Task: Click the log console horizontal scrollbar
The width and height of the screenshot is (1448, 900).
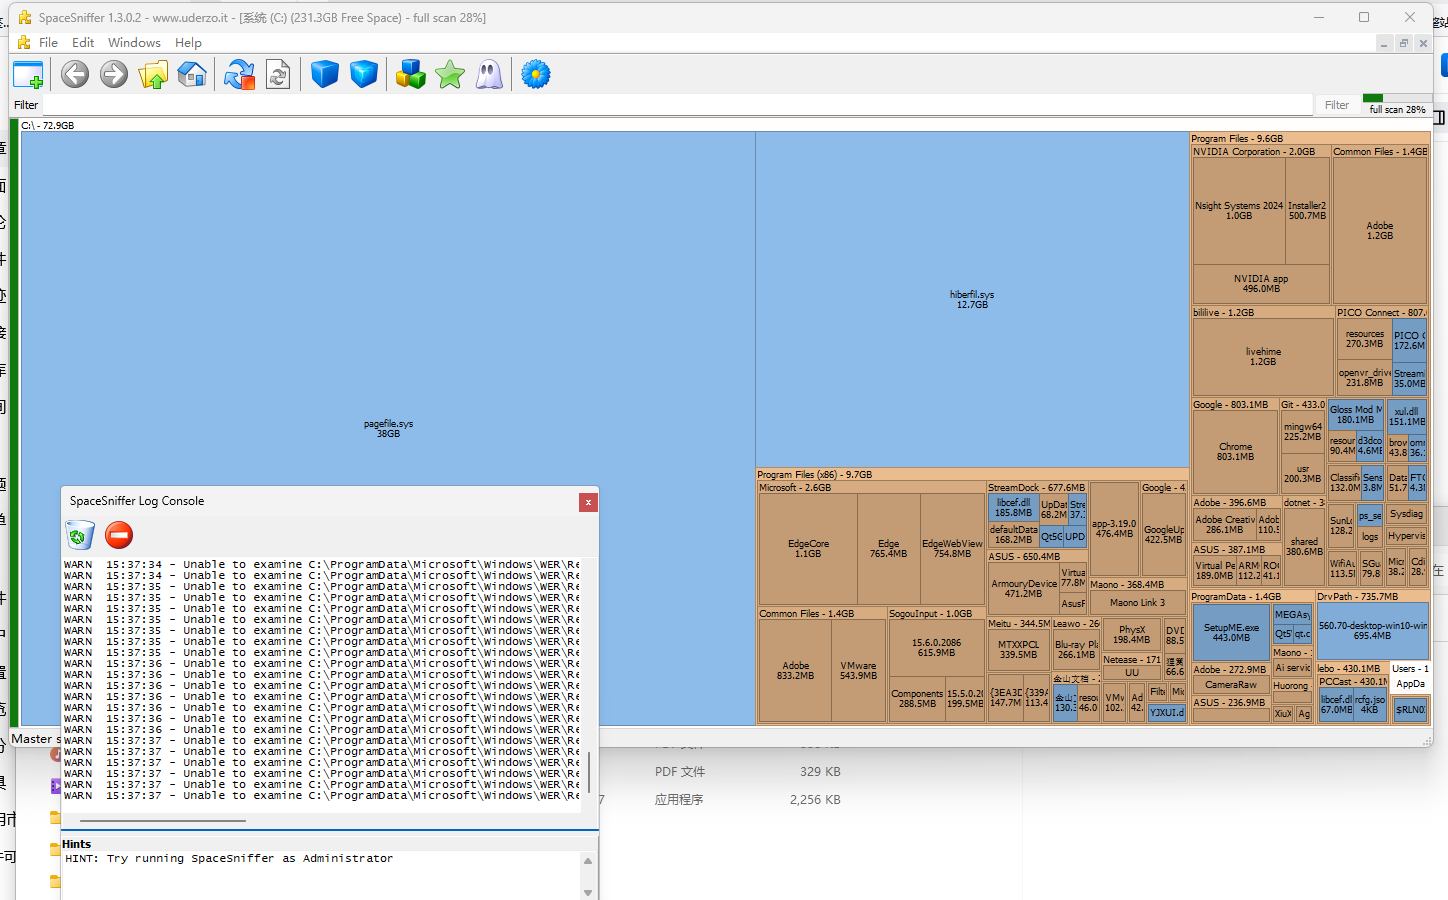Action: click(x=163, y=821)
